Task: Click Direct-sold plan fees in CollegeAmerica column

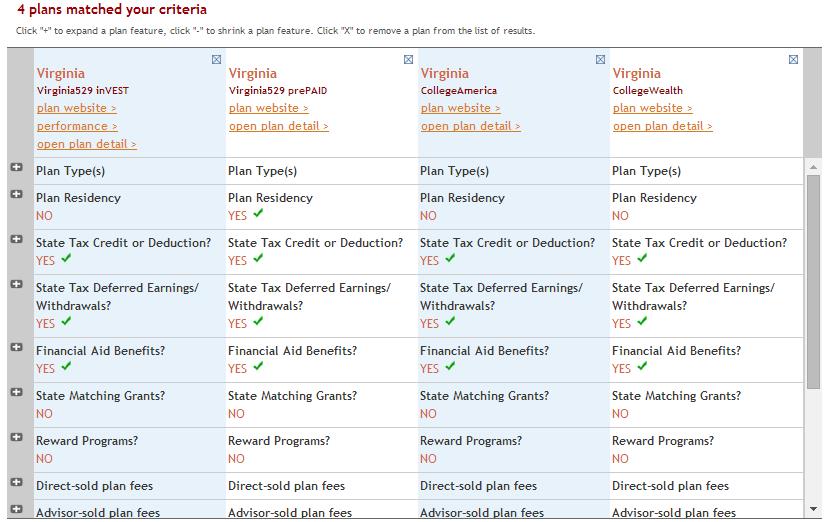Action: click(478, 486)
